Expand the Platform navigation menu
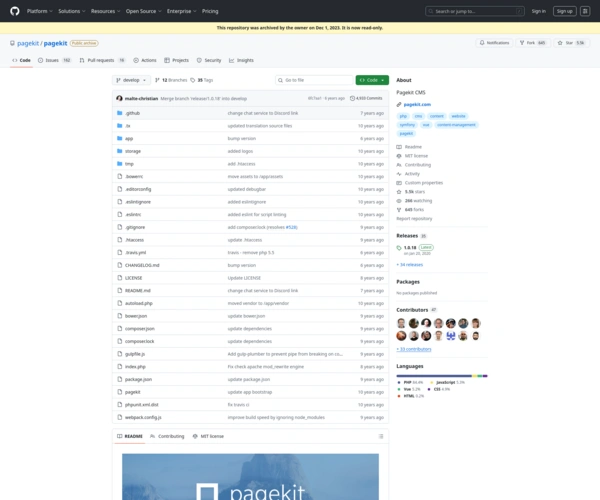600x500 pixels. coord(39,11)
